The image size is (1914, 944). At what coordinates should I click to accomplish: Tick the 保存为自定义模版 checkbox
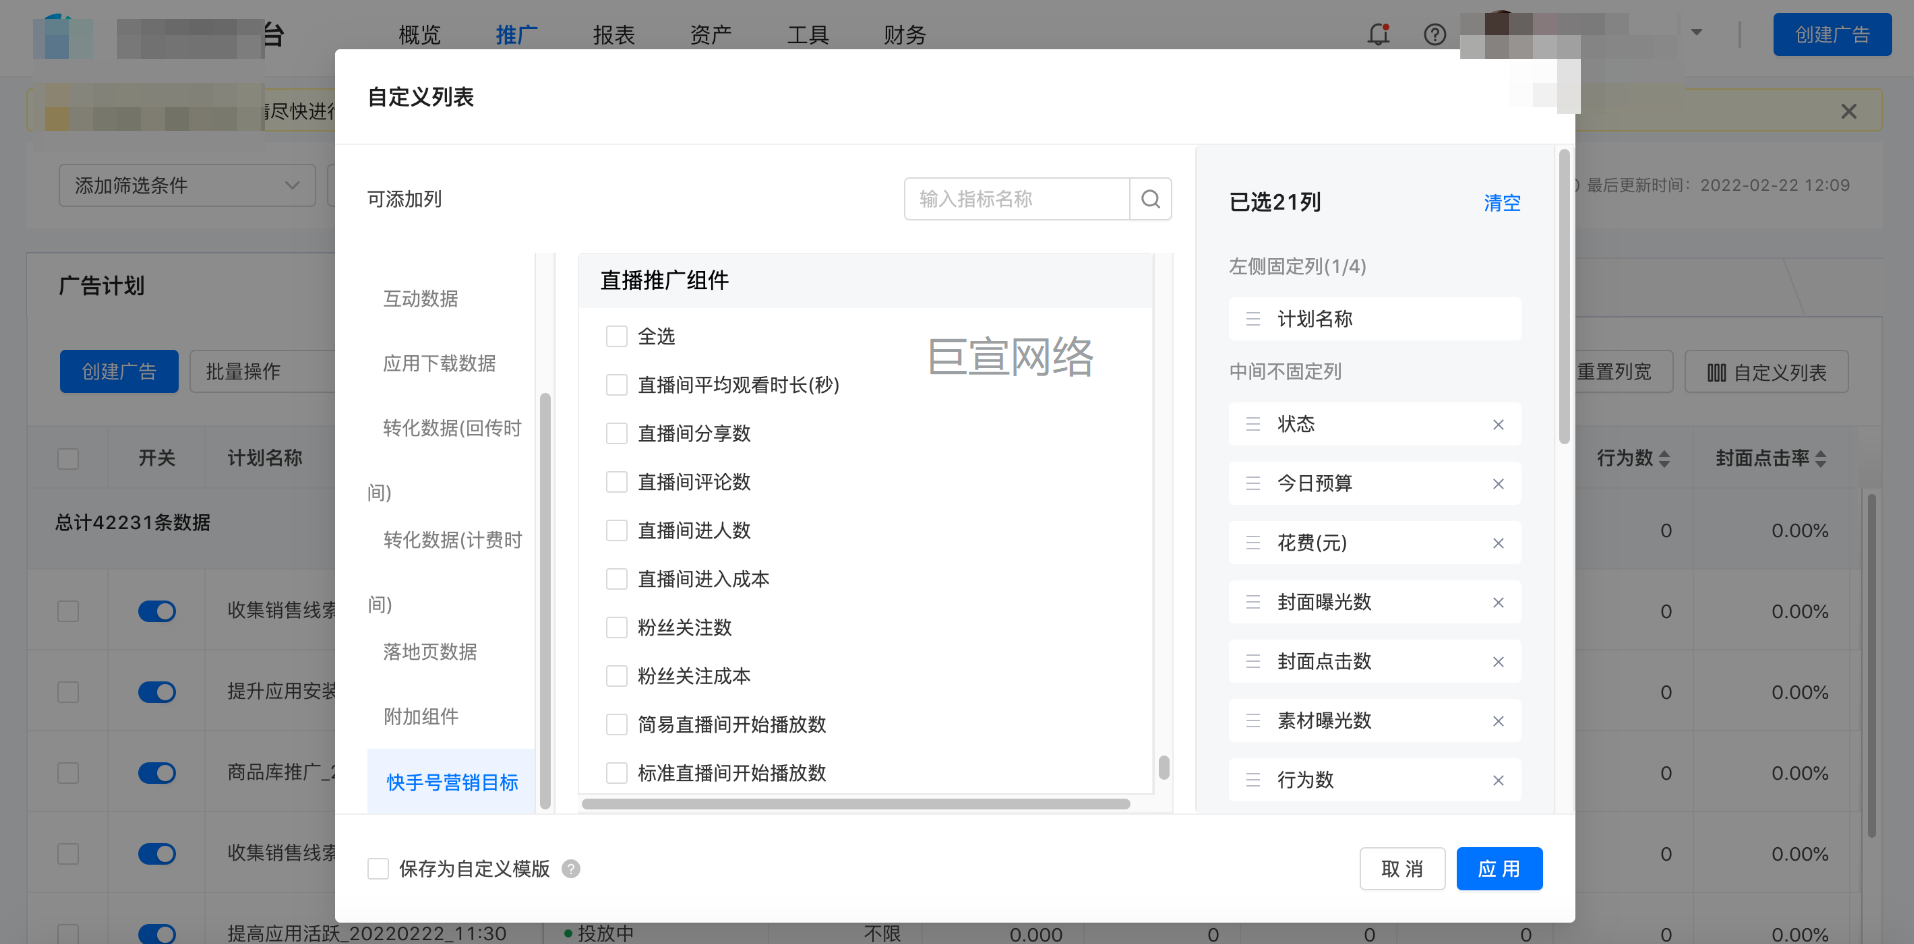click(378, 869)
